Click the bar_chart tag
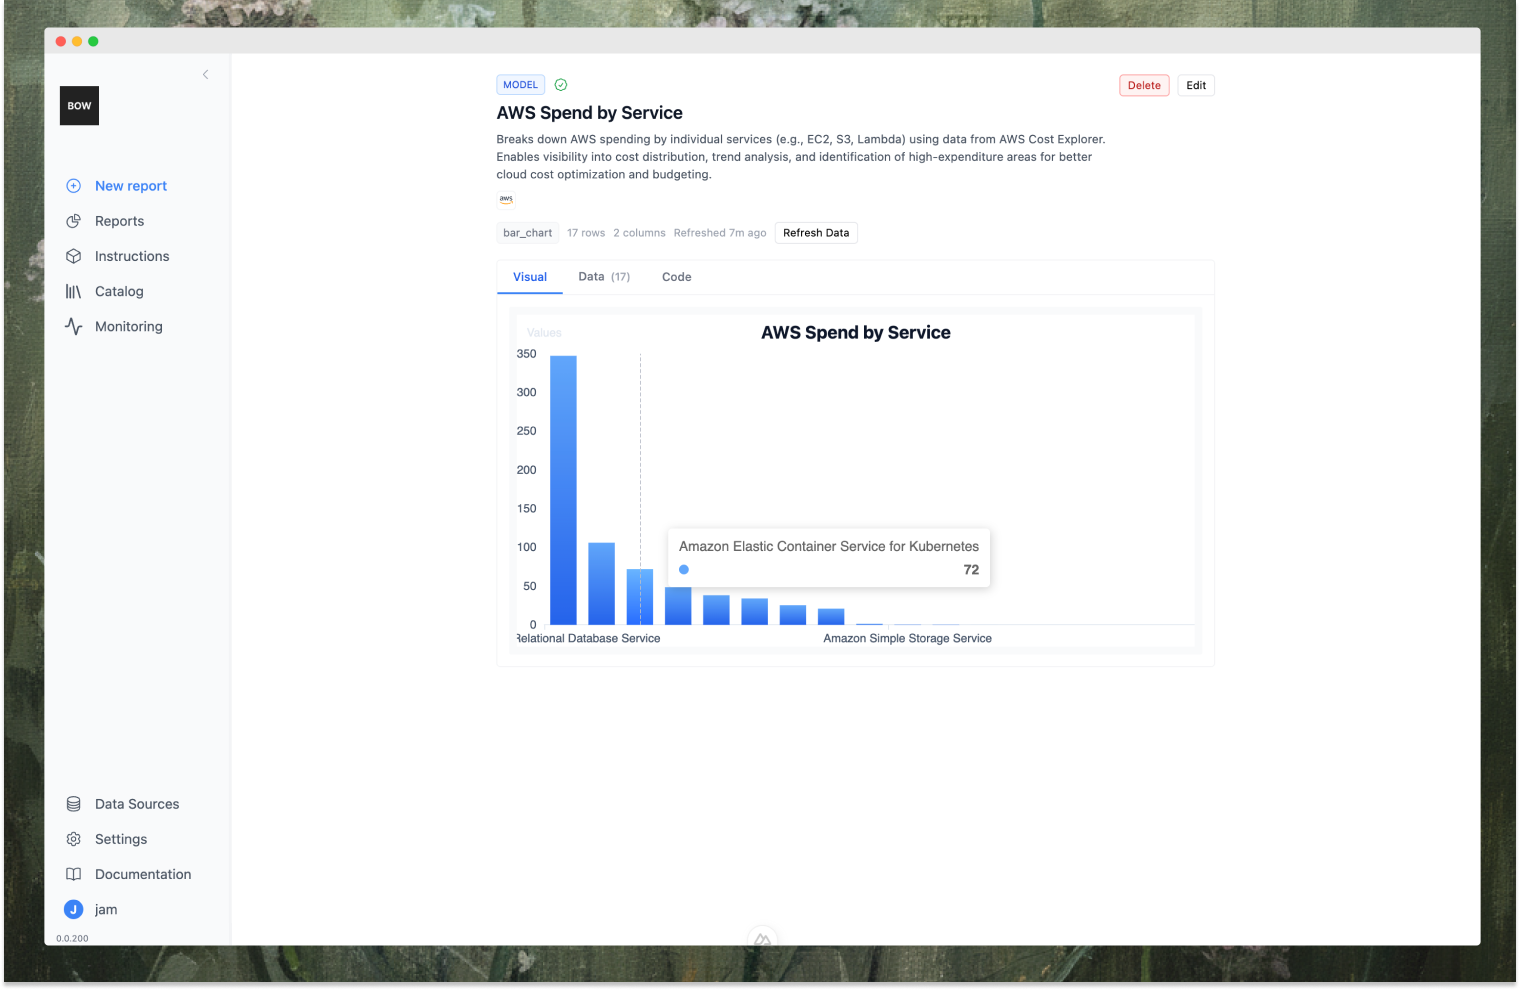The height and width of the screenshot is (990, 1520). pos(527,233)
